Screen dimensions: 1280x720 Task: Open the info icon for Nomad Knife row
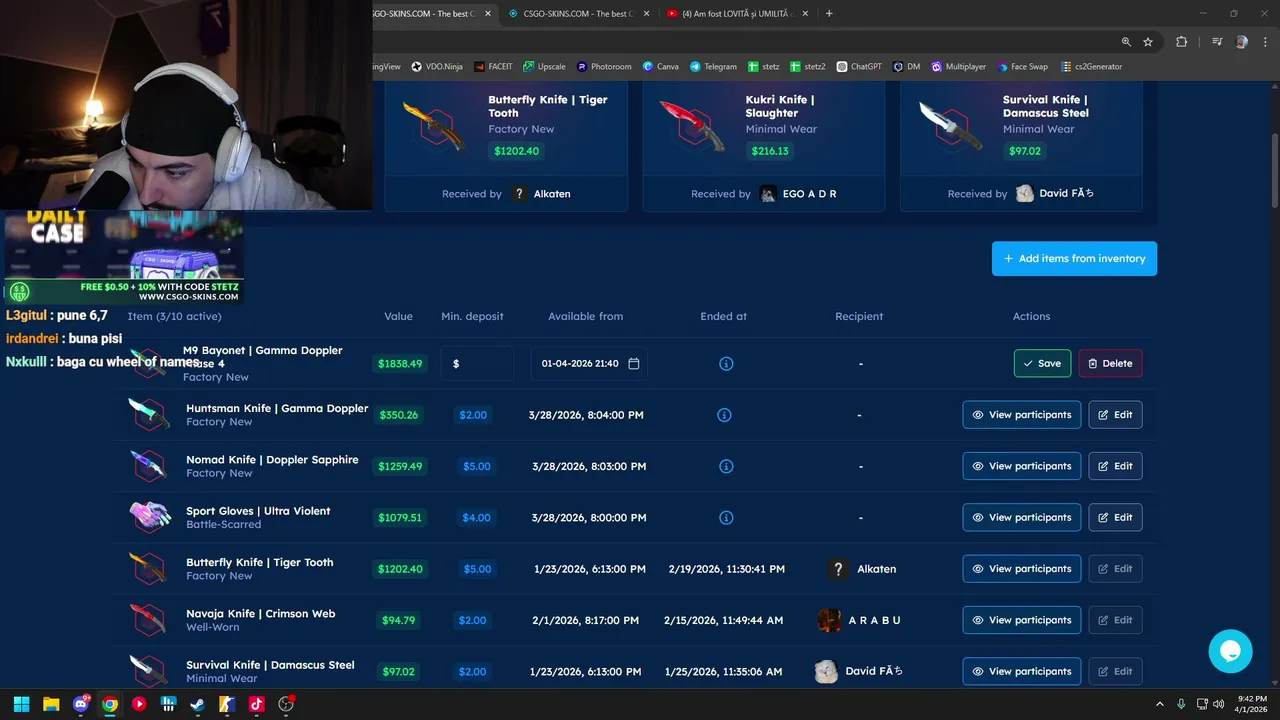[726, 466]
